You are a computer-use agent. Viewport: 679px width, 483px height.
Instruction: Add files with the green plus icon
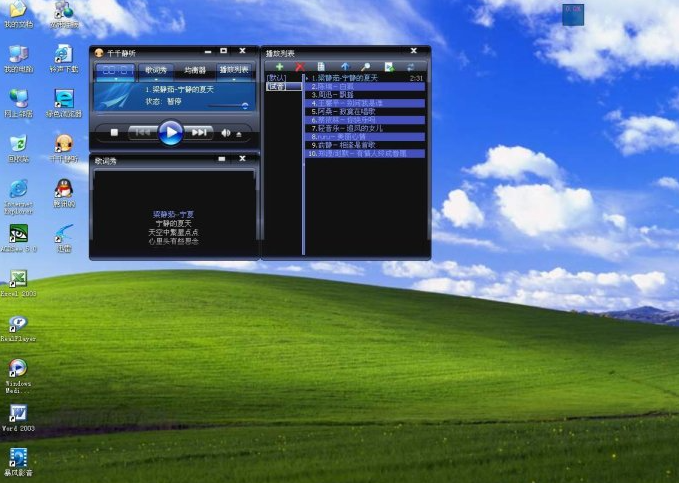[x=279, y=66]
